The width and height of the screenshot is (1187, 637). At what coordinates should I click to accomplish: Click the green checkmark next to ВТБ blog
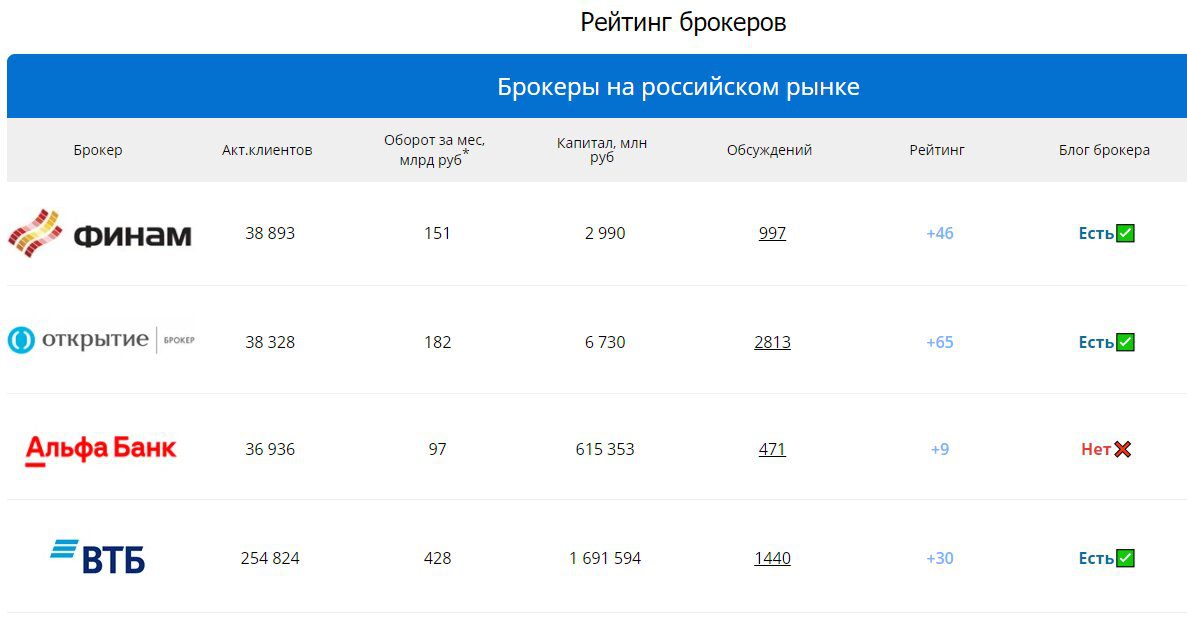[1125, 558]
